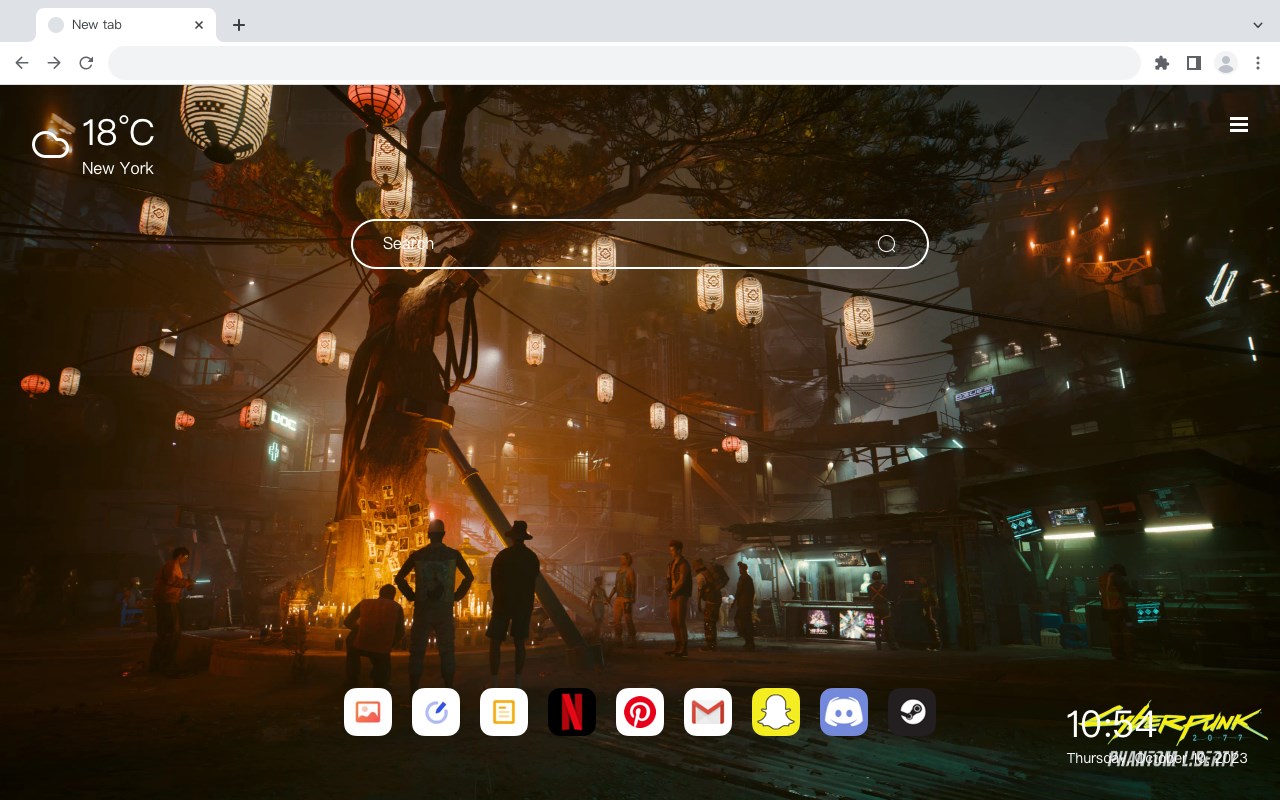The width and height of the screenshot is (1280, 800).
Task: Open the blue checkmark to-do shortcut
Action: click(436, 712)
